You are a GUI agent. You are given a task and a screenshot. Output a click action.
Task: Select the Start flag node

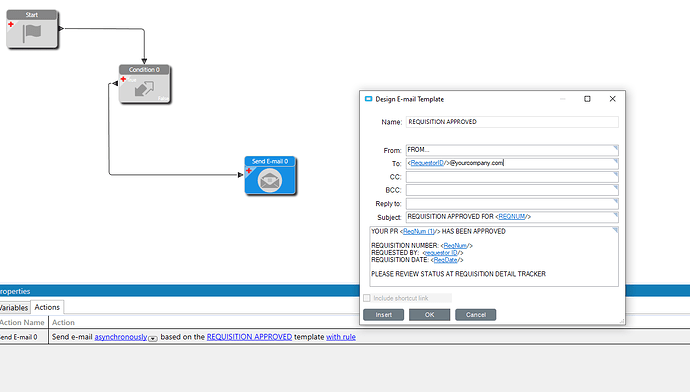(32, 29)
